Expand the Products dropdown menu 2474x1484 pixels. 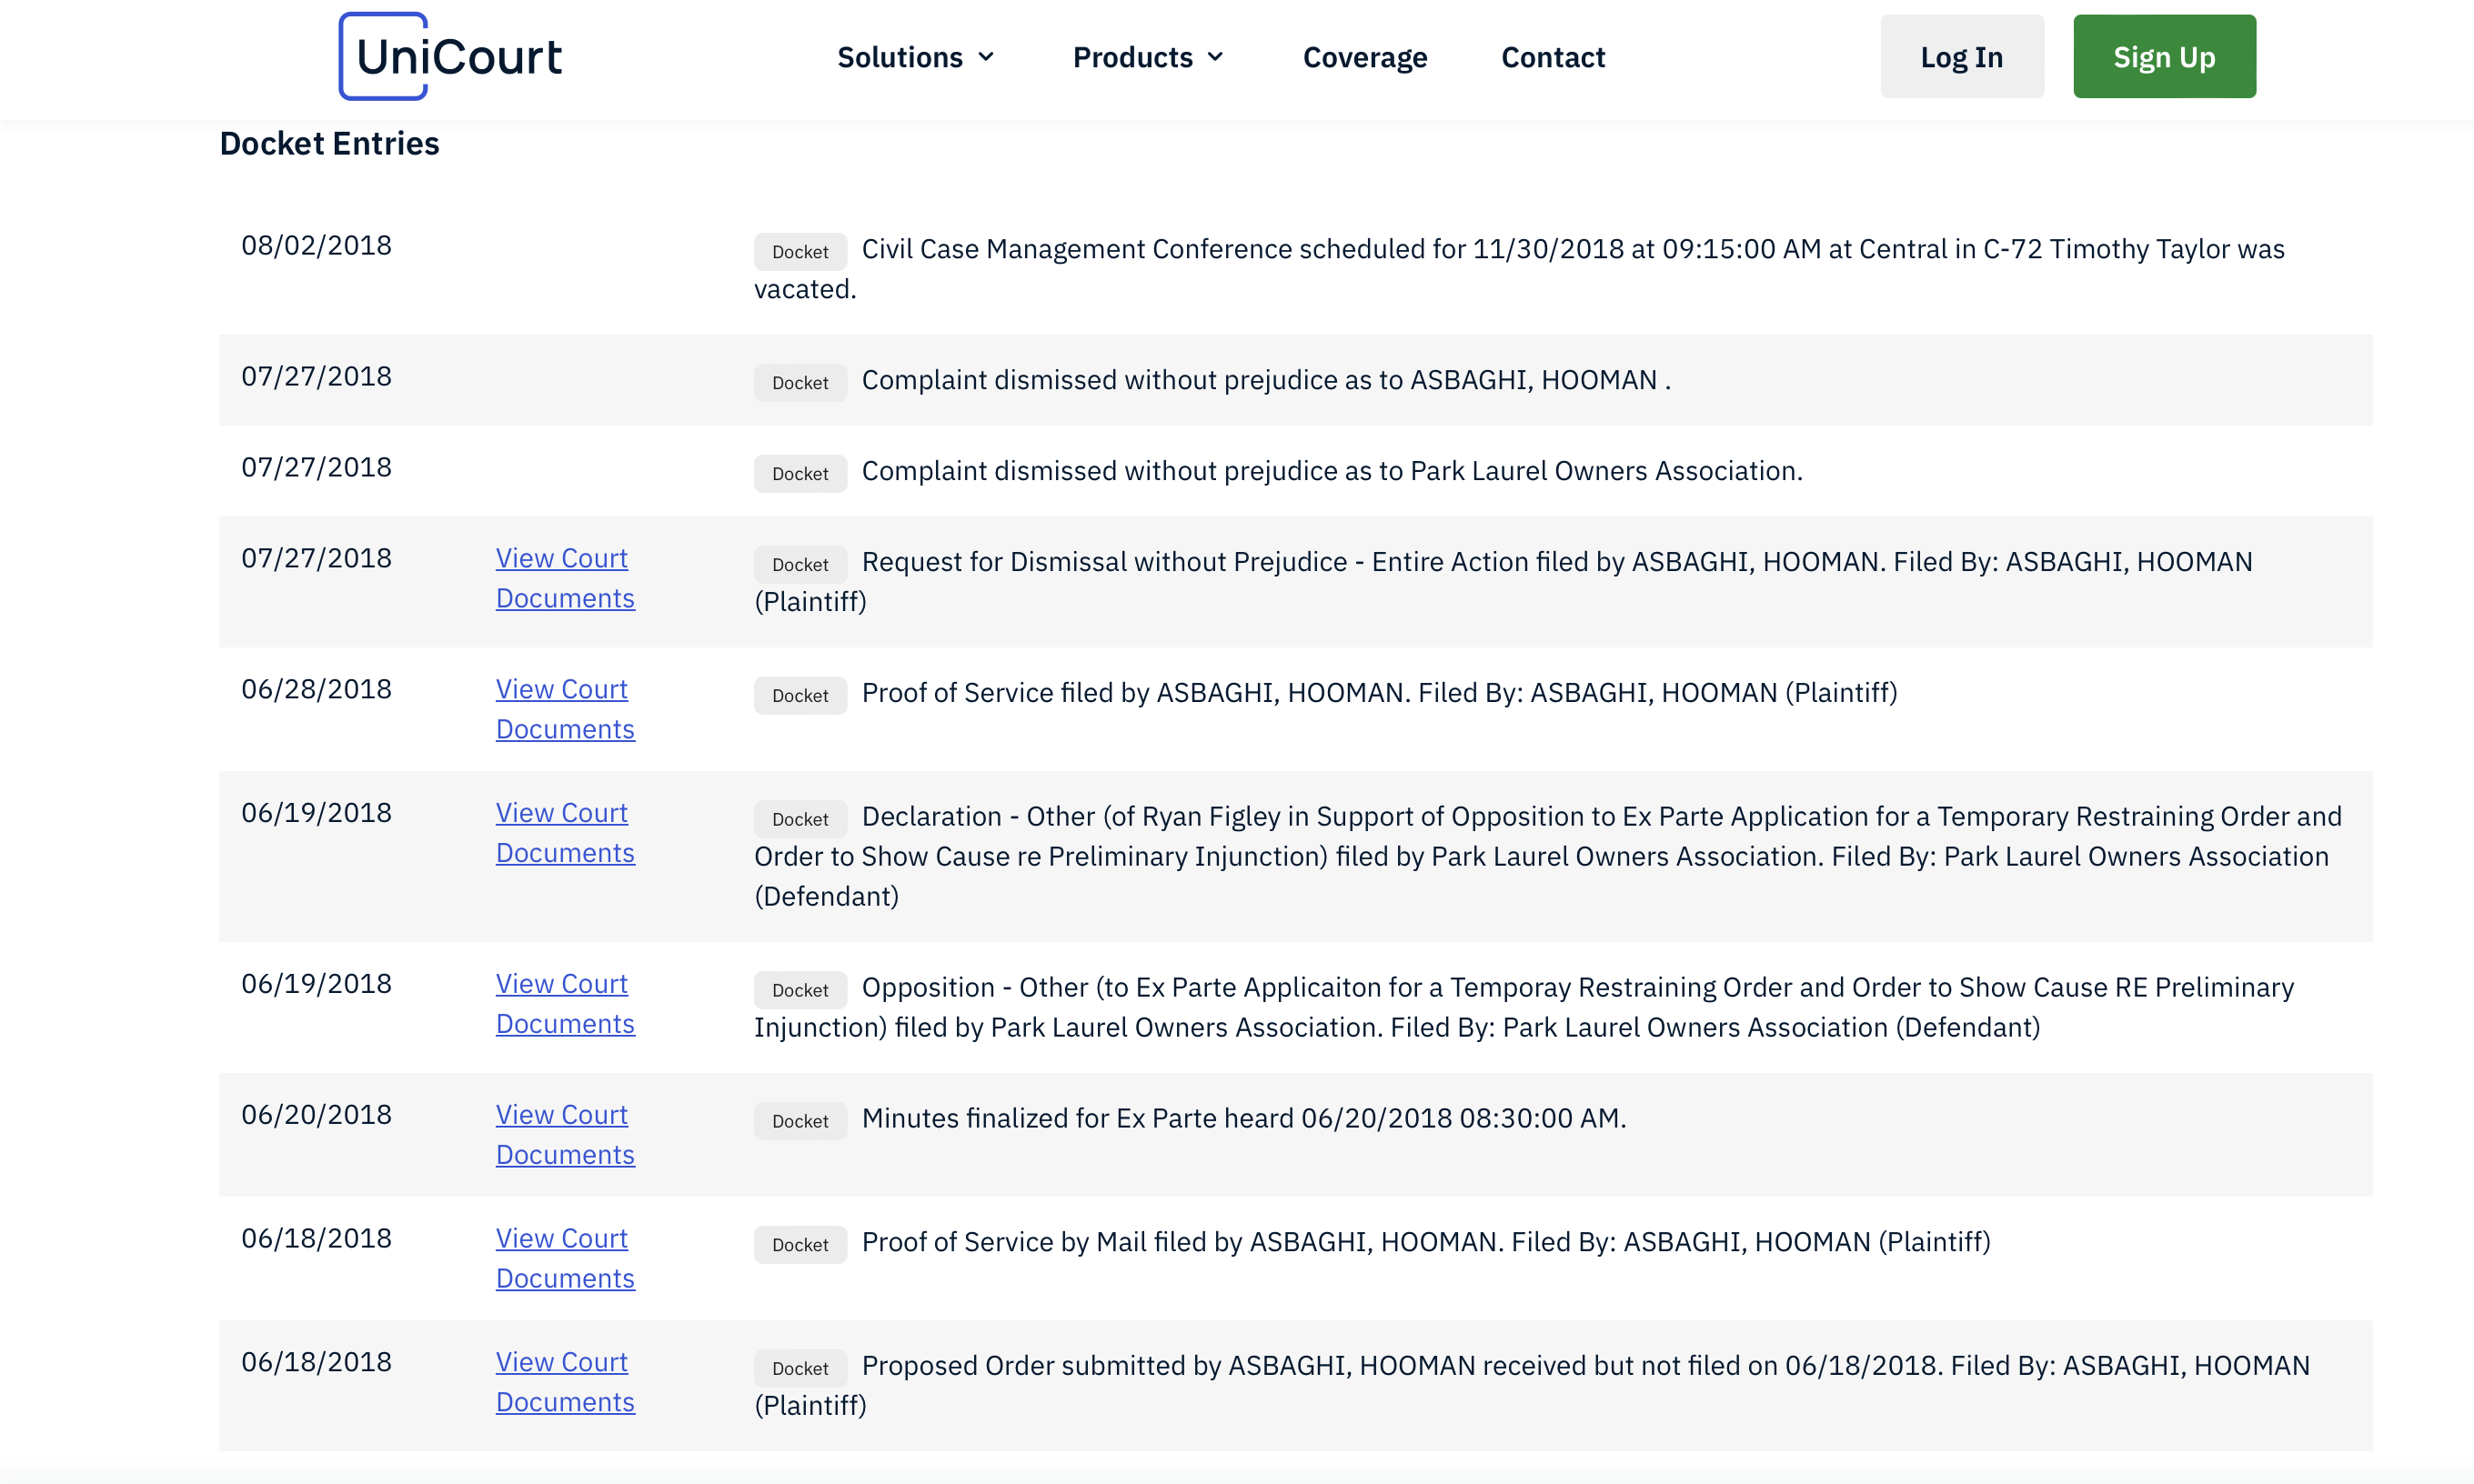coord(1148,57)
